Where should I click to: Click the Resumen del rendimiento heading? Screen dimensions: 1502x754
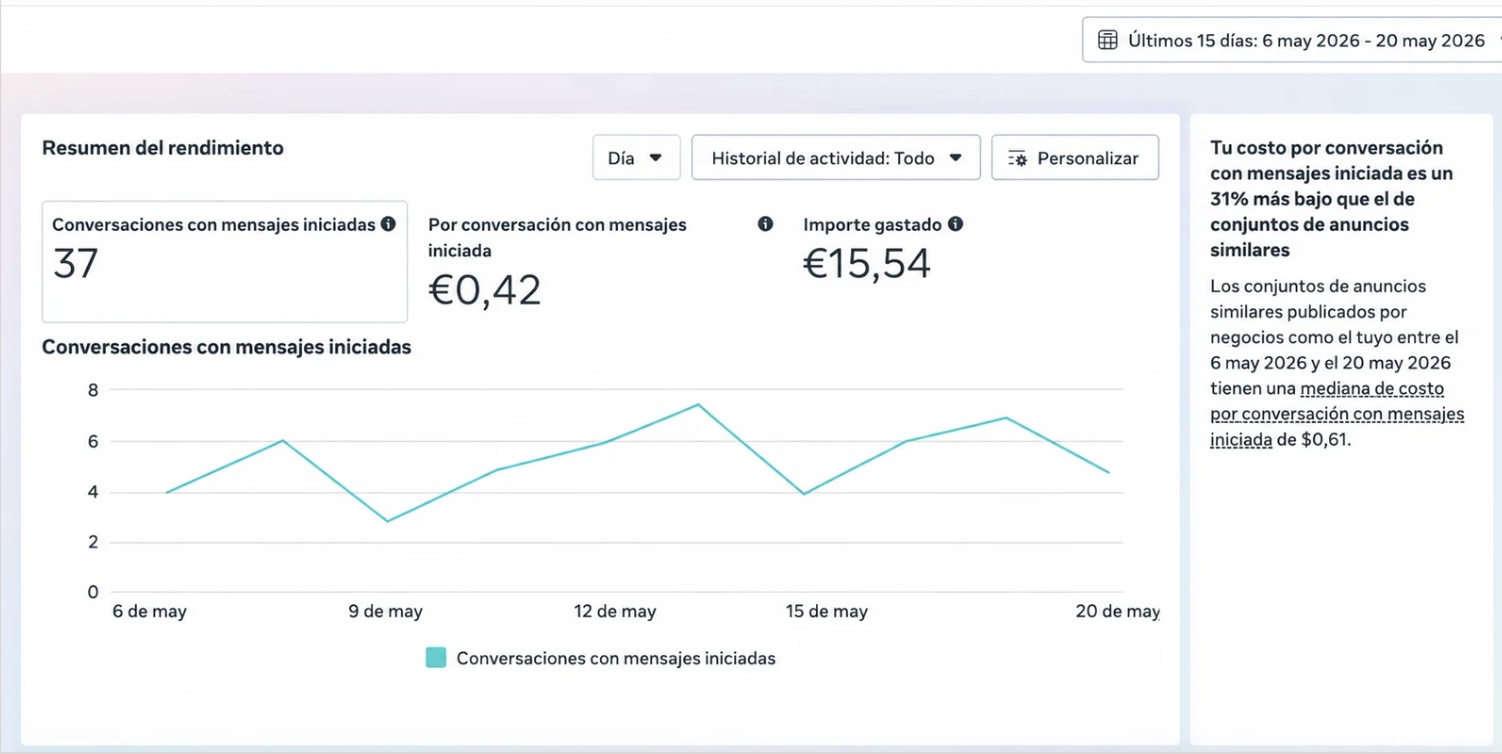163,148
